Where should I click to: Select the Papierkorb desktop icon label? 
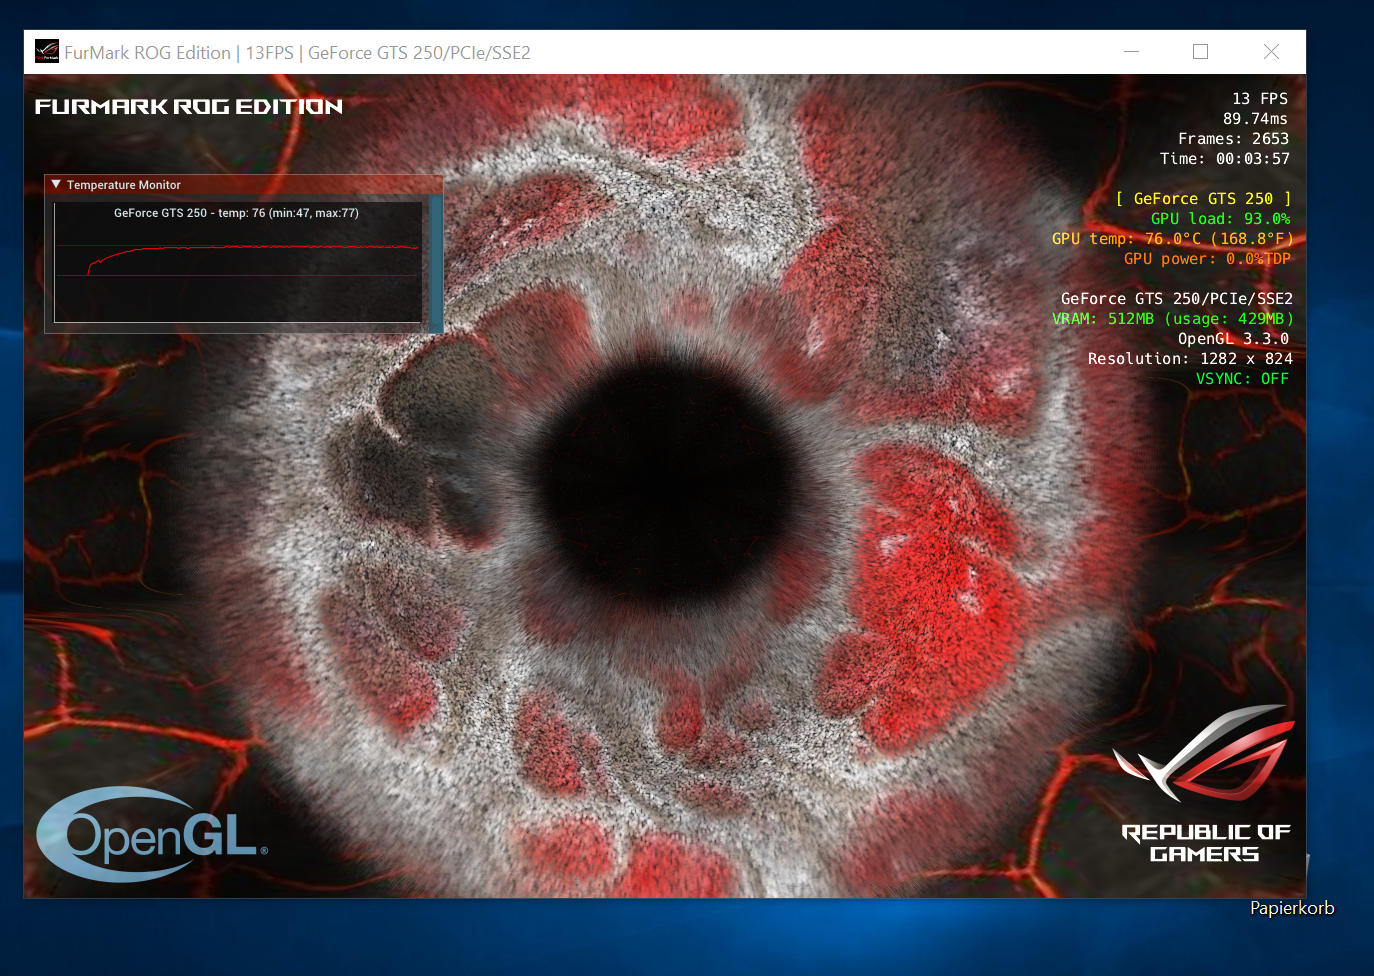pos(1292,908)
